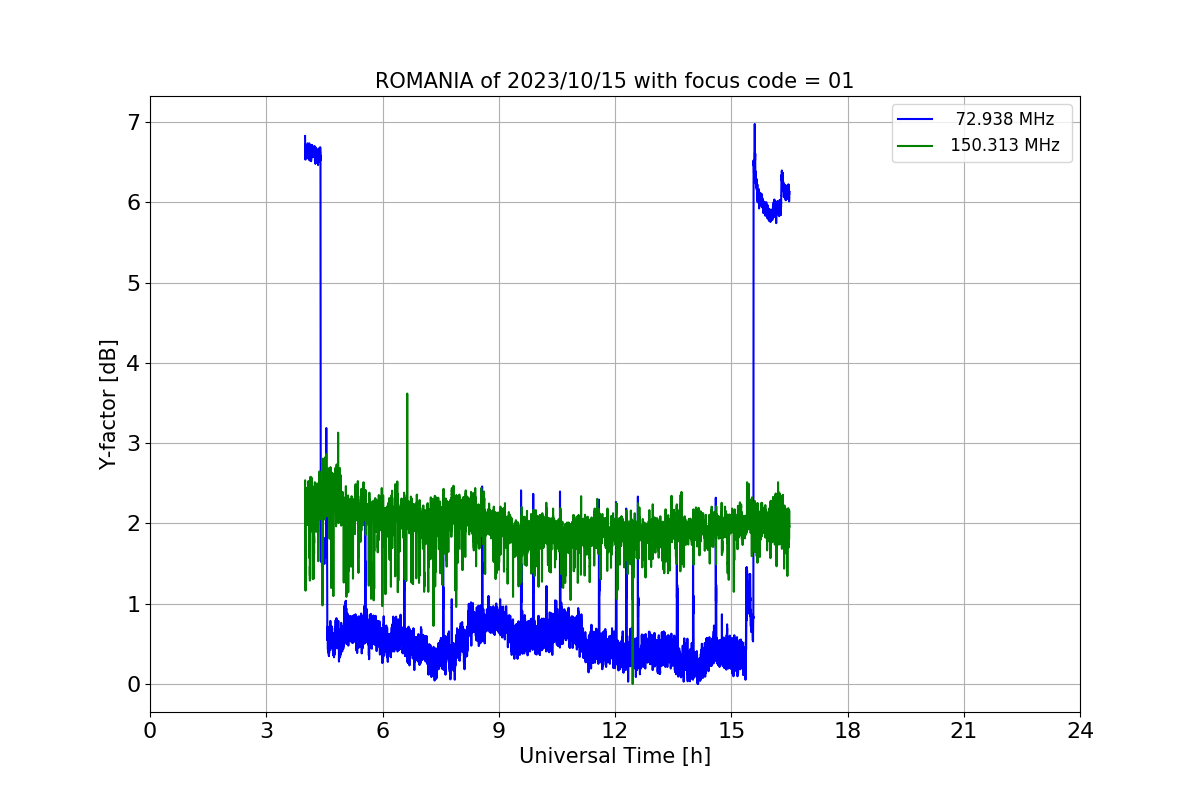The height and width of the screenshot is (800, 1200).
Task: Click the plot title "ROMANIA of 2023/10/15 with focus code = 01"
Action: tap(614, 81)
